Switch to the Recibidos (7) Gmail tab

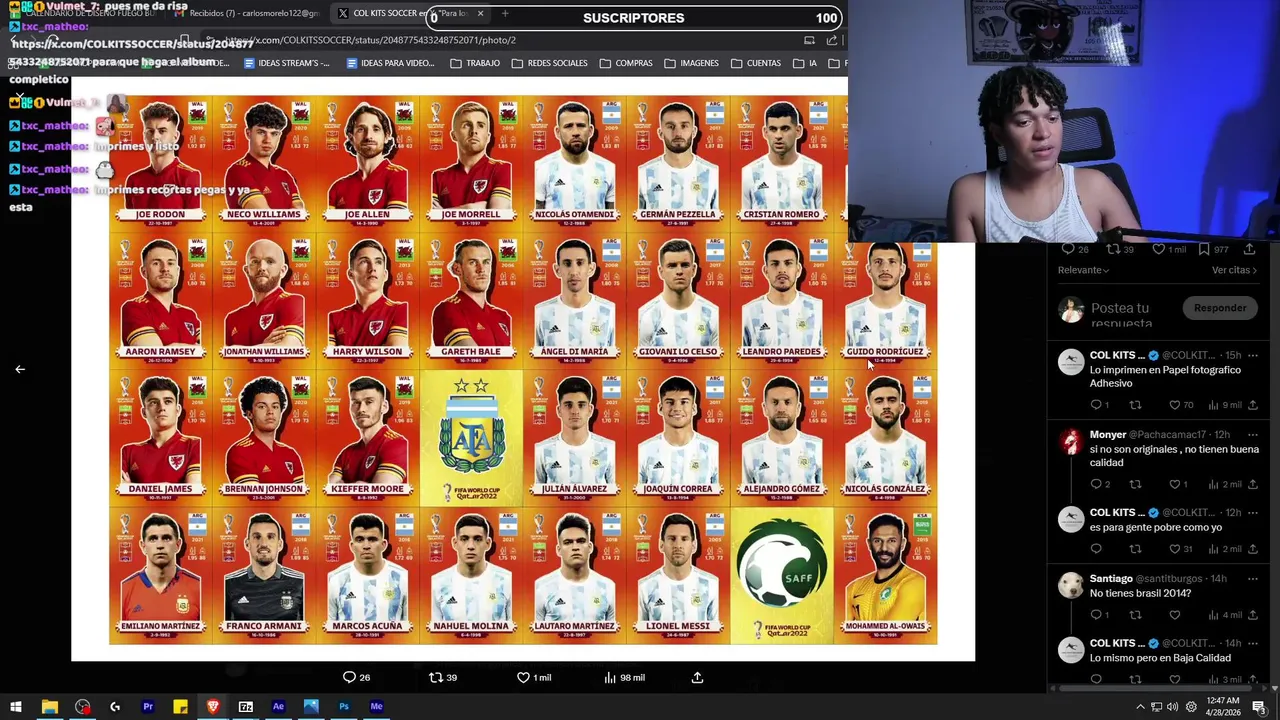[x=250, y=14]
